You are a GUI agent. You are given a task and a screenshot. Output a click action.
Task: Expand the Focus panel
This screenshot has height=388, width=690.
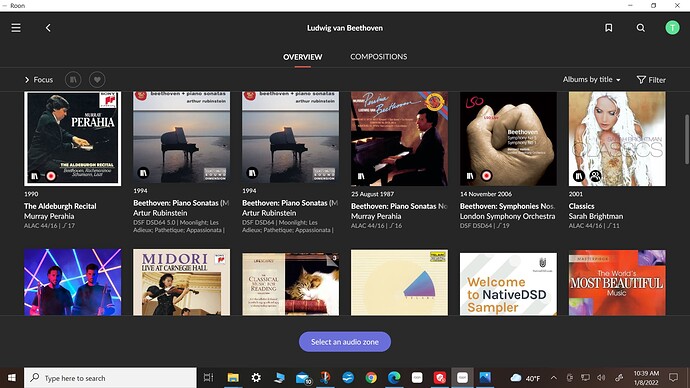click(39, 80)
